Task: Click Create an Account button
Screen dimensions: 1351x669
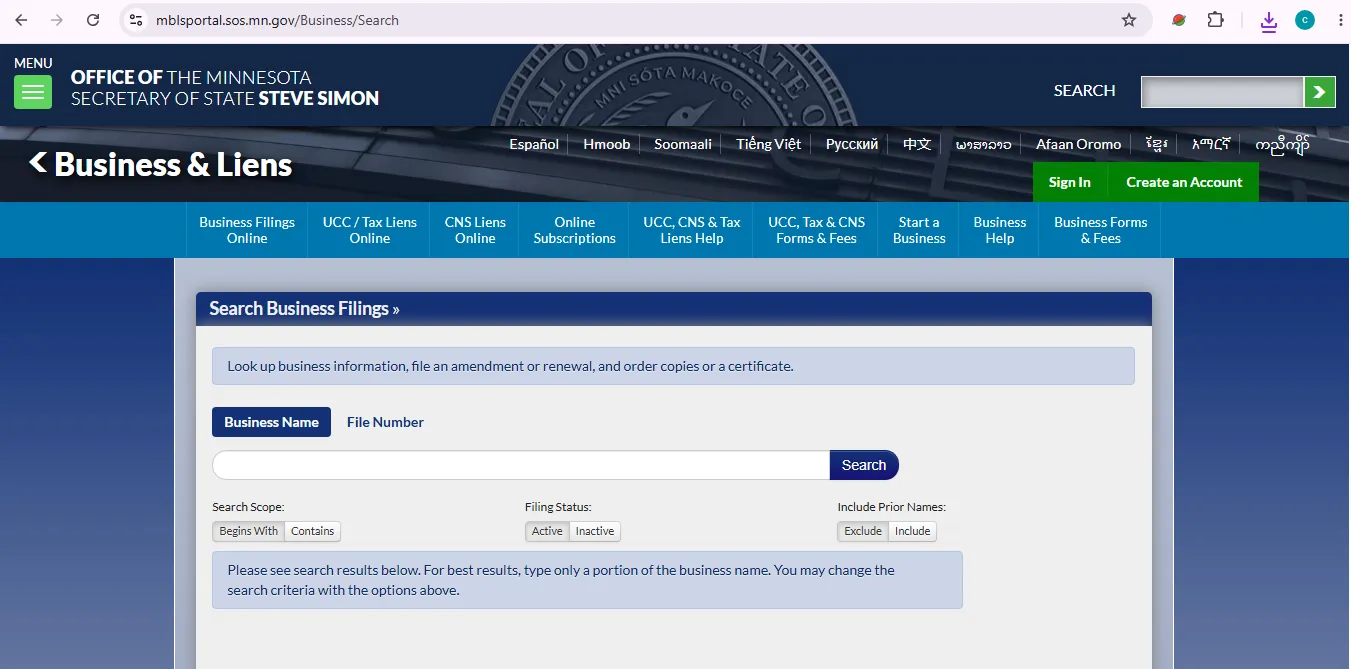Action: (1184, 182)
